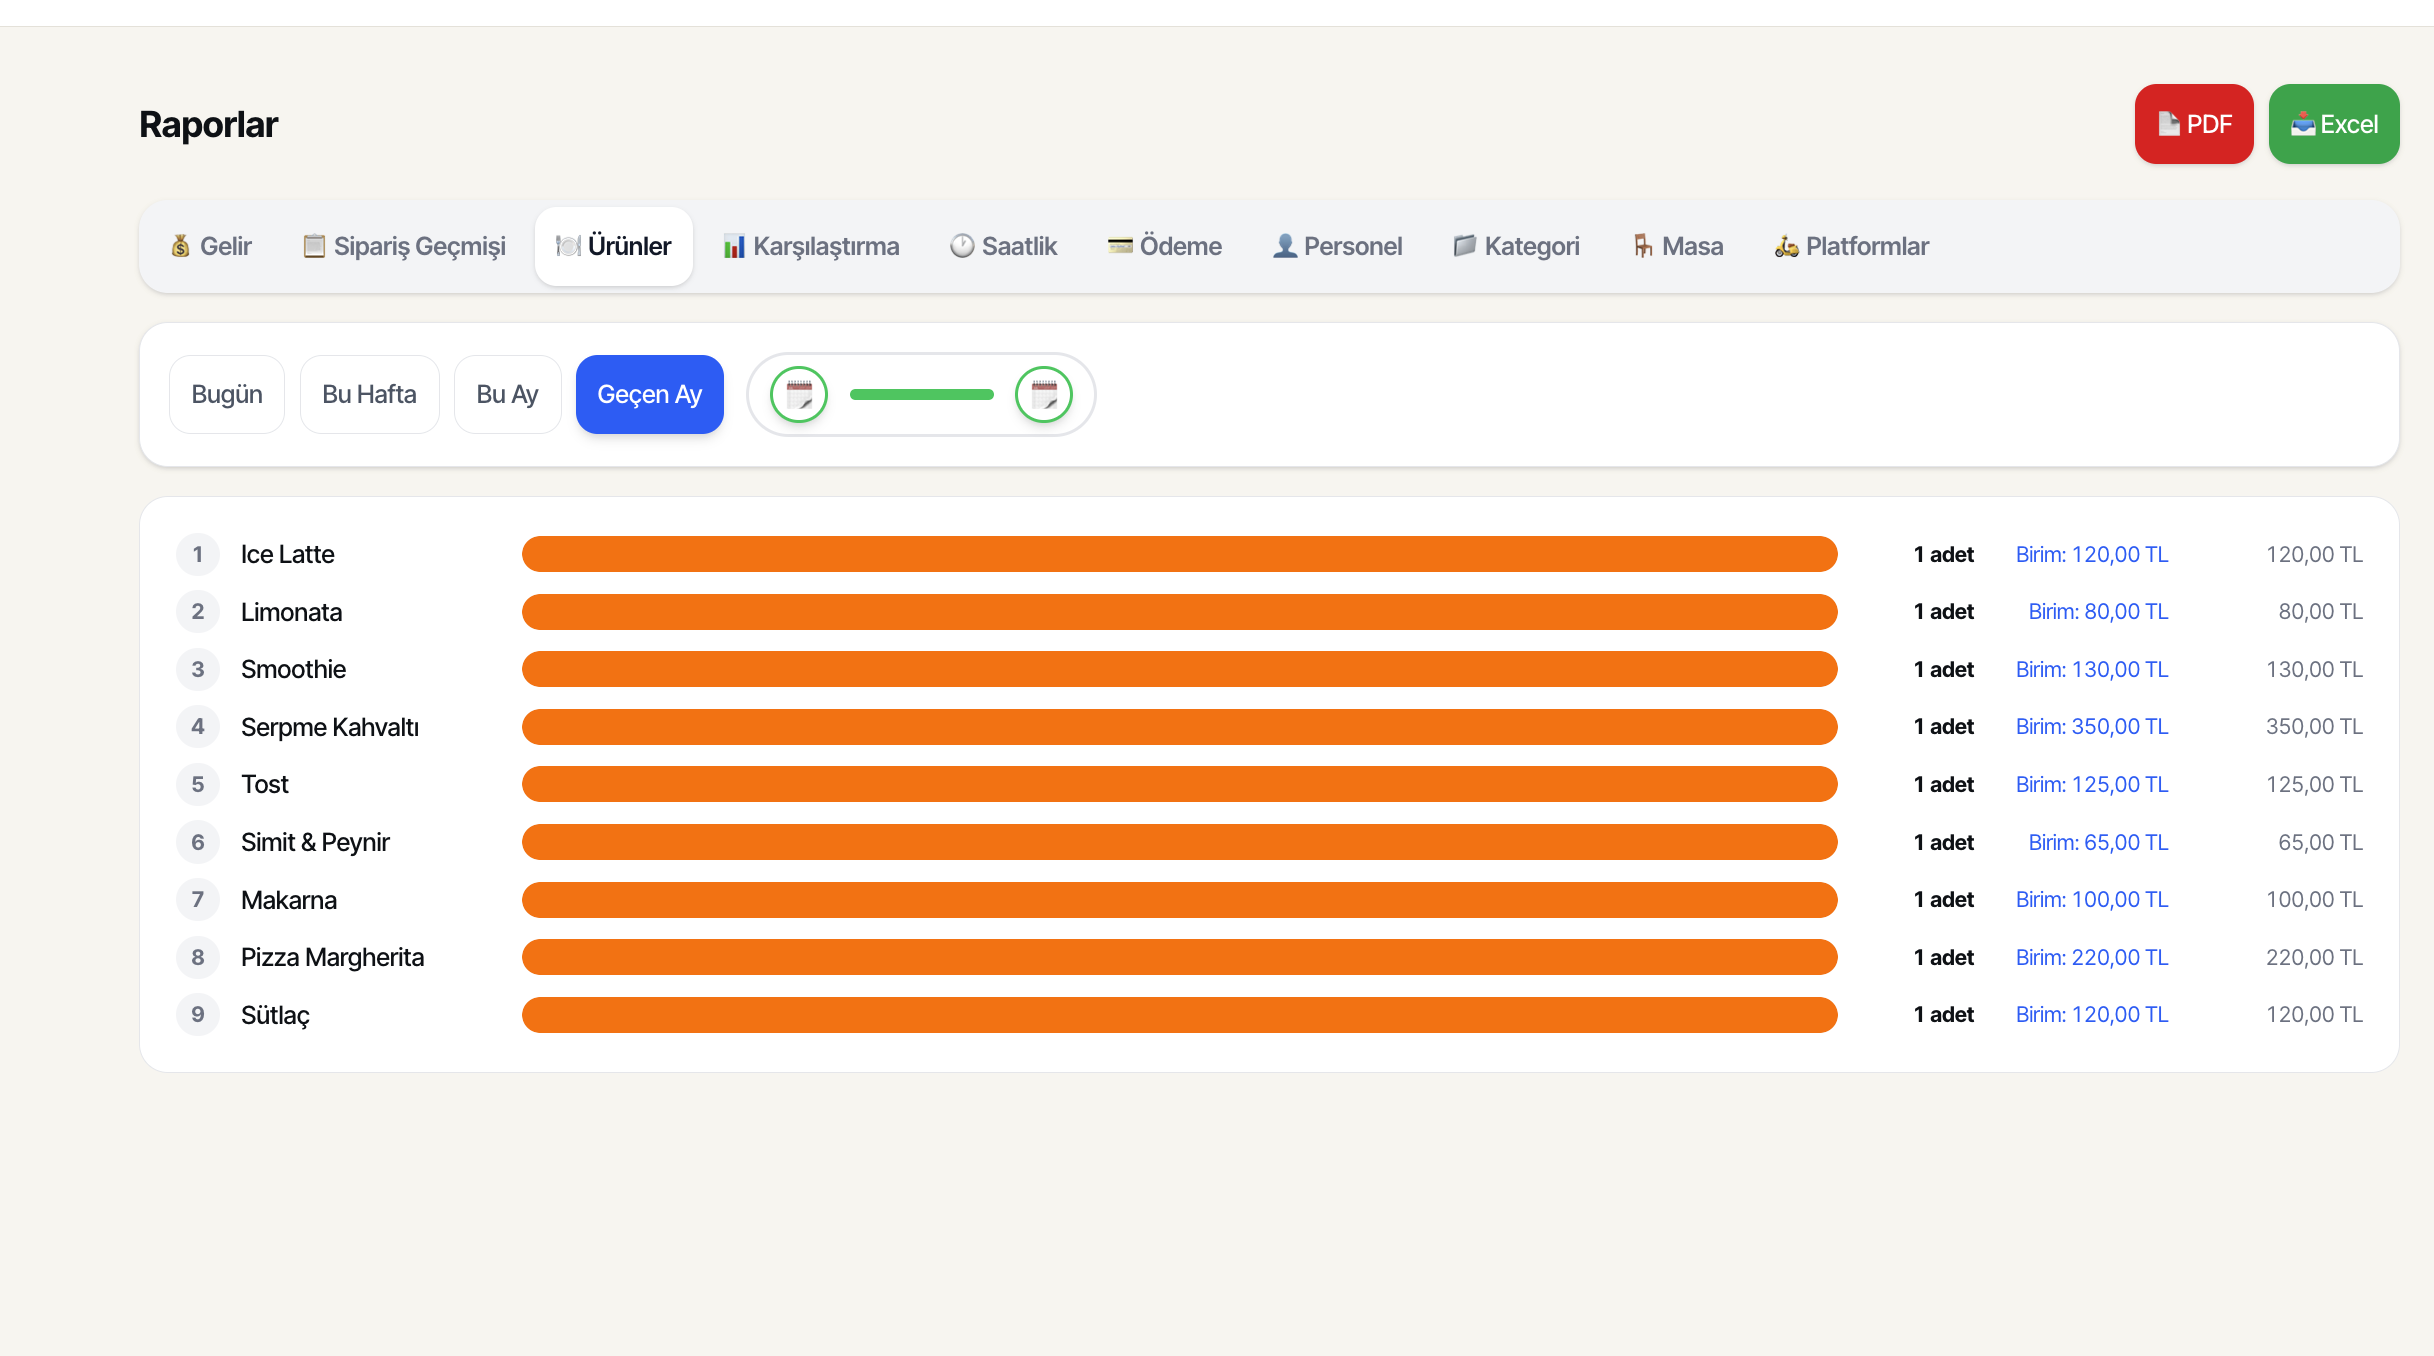Switch to Masa tab

click(1678, 246)
